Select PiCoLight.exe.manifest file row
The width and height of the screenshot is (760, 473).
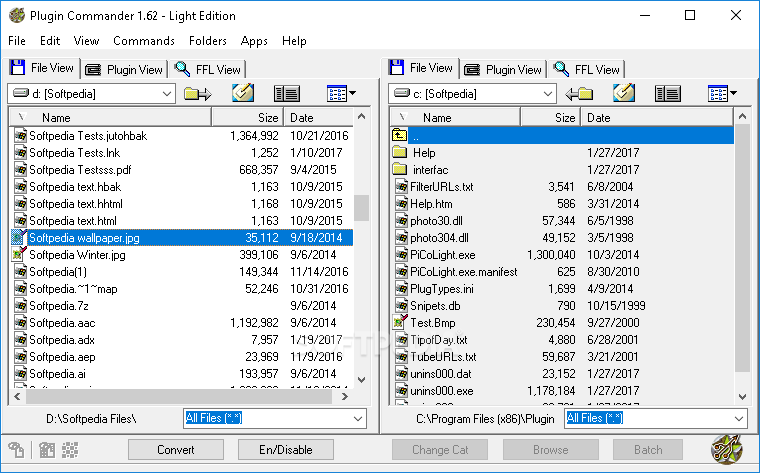click(x=562, y=272)
